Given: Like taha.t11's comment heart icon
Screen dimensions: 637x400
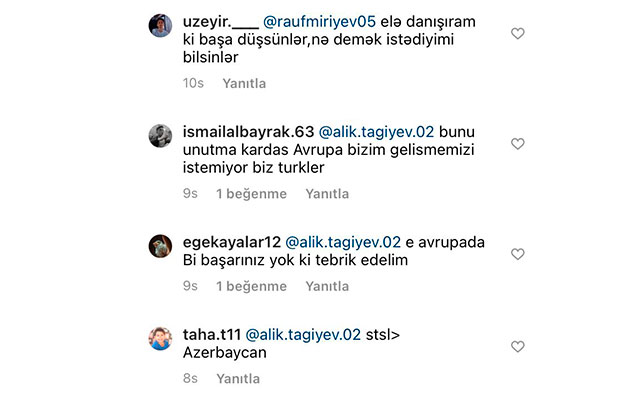Looking at the screenshot, I should pos(518,347).
